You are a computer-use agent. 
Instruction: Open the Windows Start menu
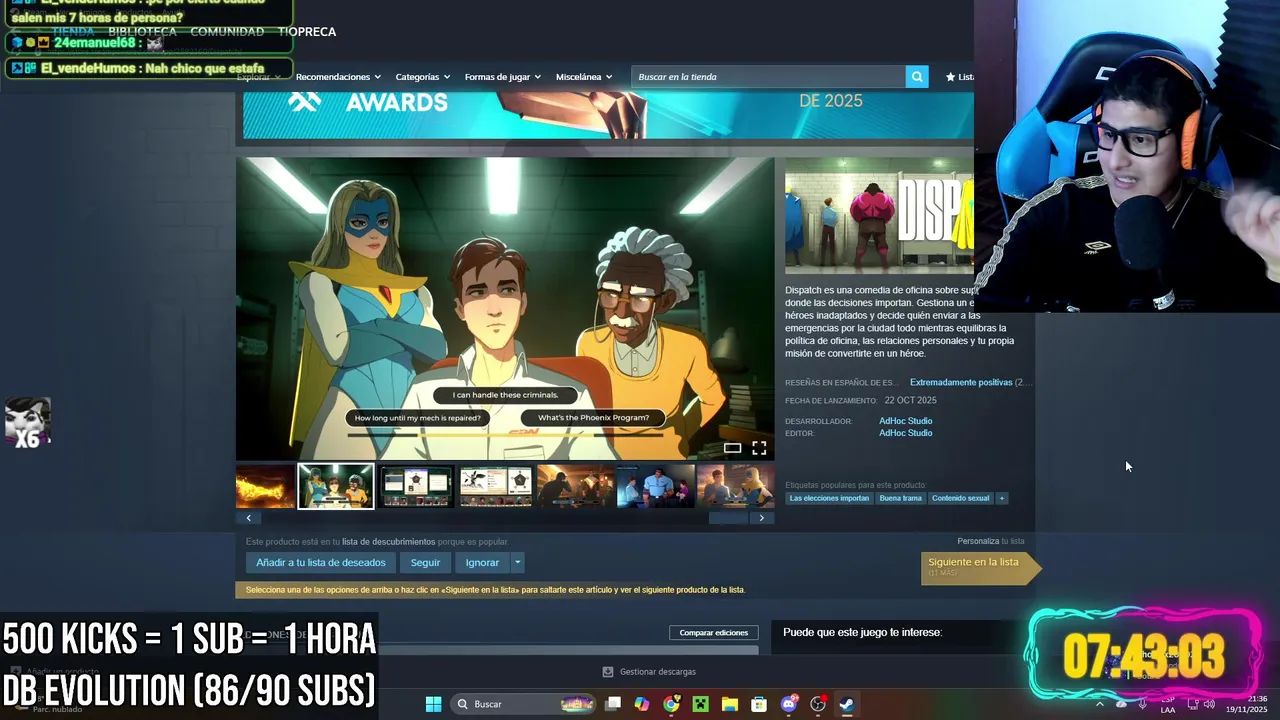(433, 704)
